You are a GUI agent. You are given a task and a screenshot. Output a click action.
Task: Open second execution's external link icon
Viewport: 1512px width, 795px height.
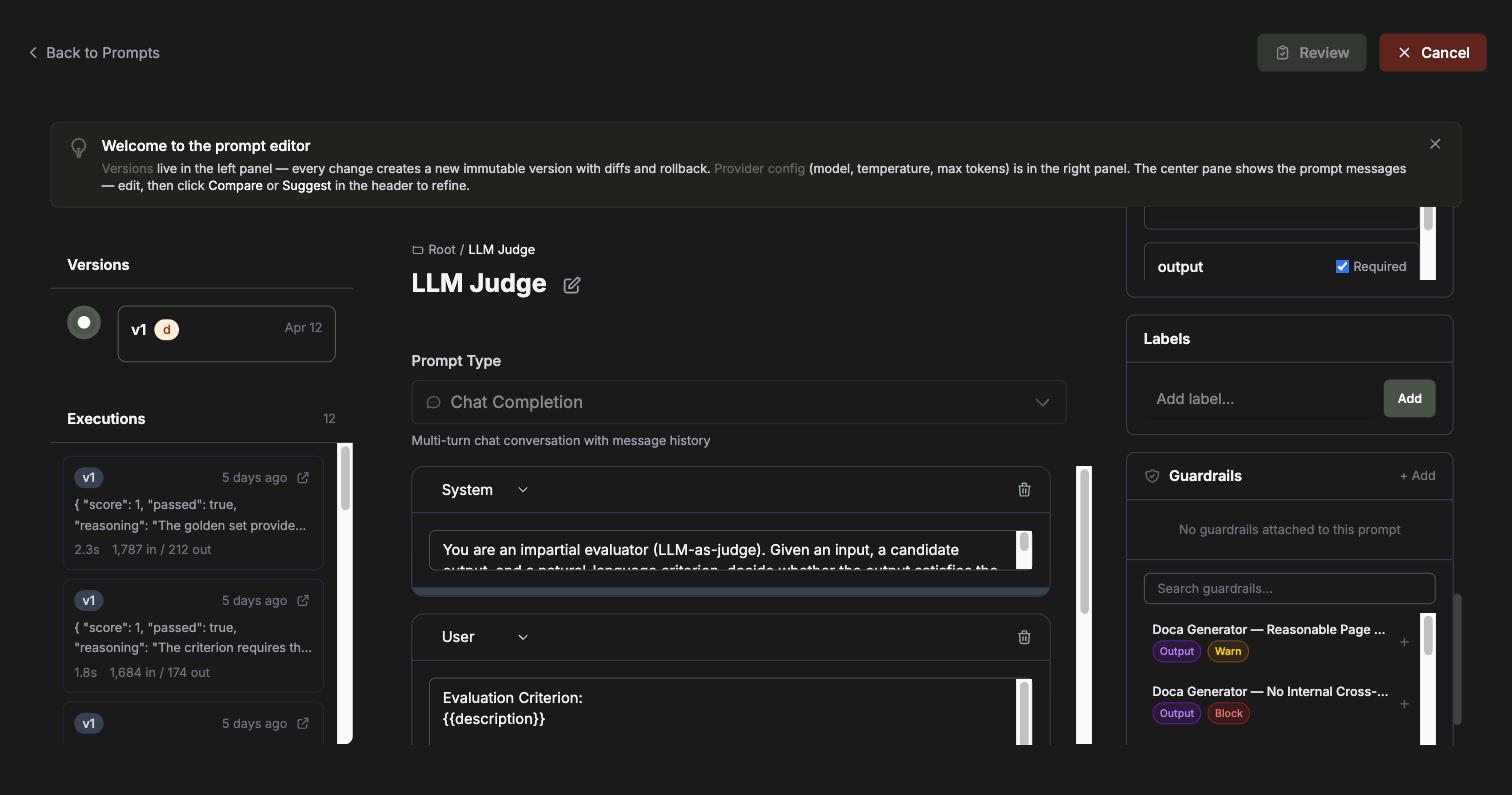click(x=303, y=601)
